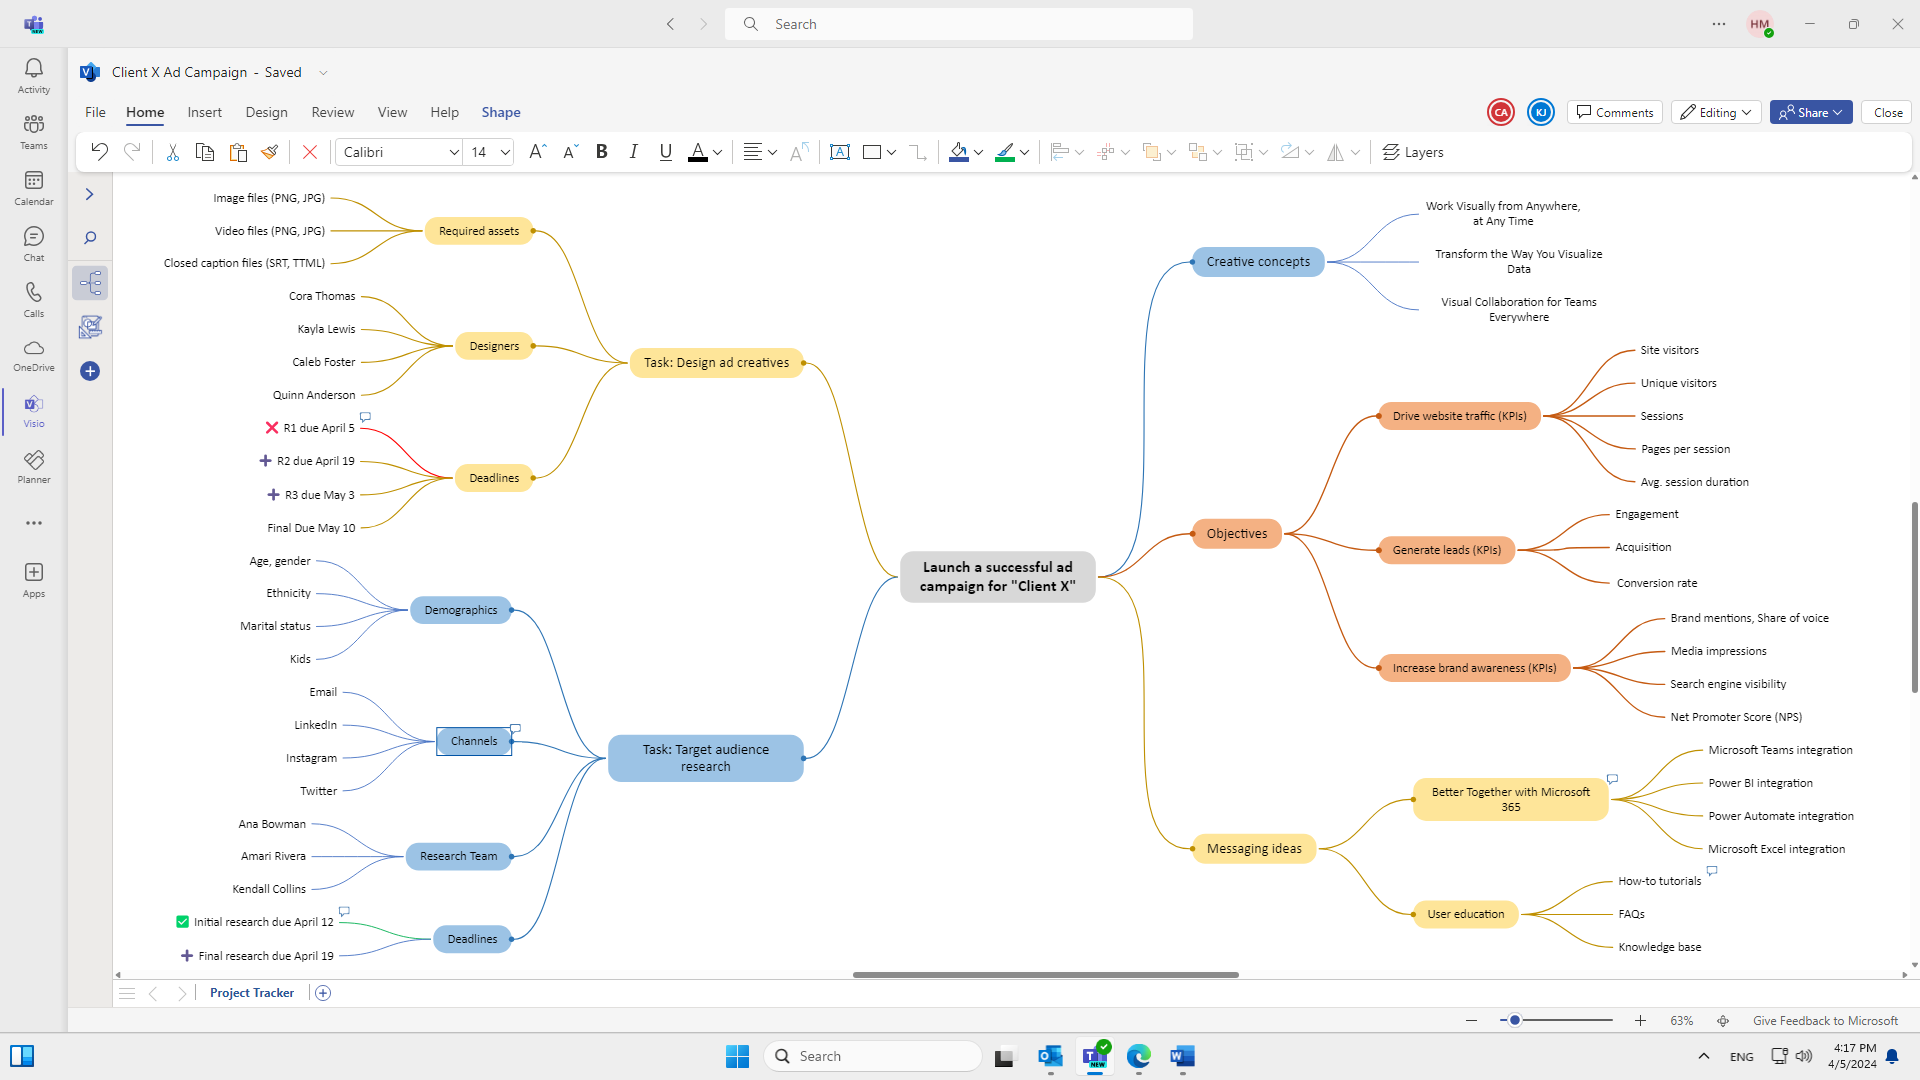Image resolution: width=1920 pixels, height=1080 pixels.
Task: Open the Layers pane
Action: pyautogui.click(x=1413, y=152)
